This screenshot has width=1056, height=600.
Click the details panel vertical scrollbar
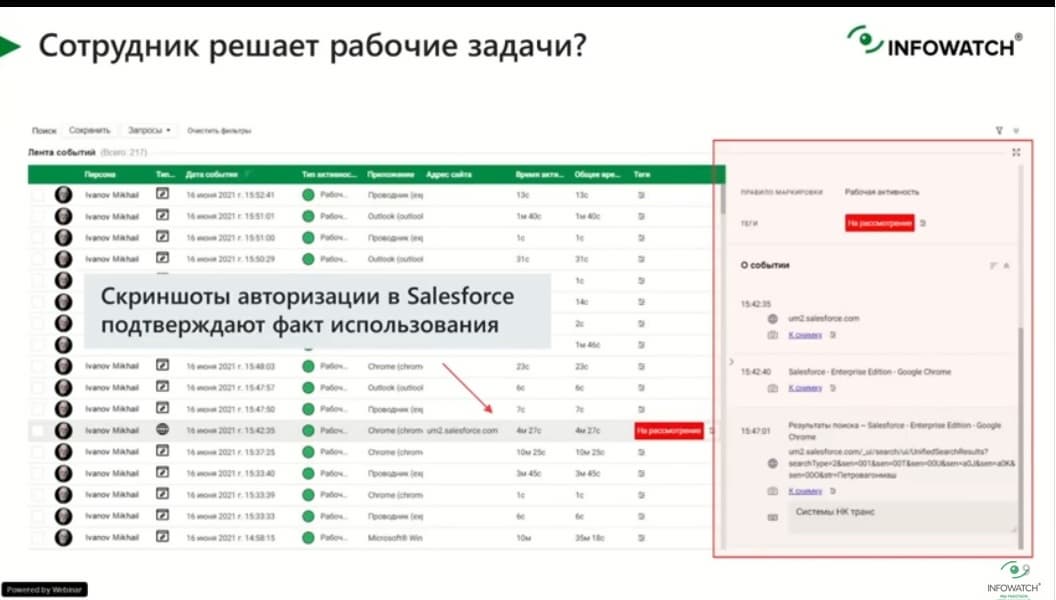coord(1021,438)
